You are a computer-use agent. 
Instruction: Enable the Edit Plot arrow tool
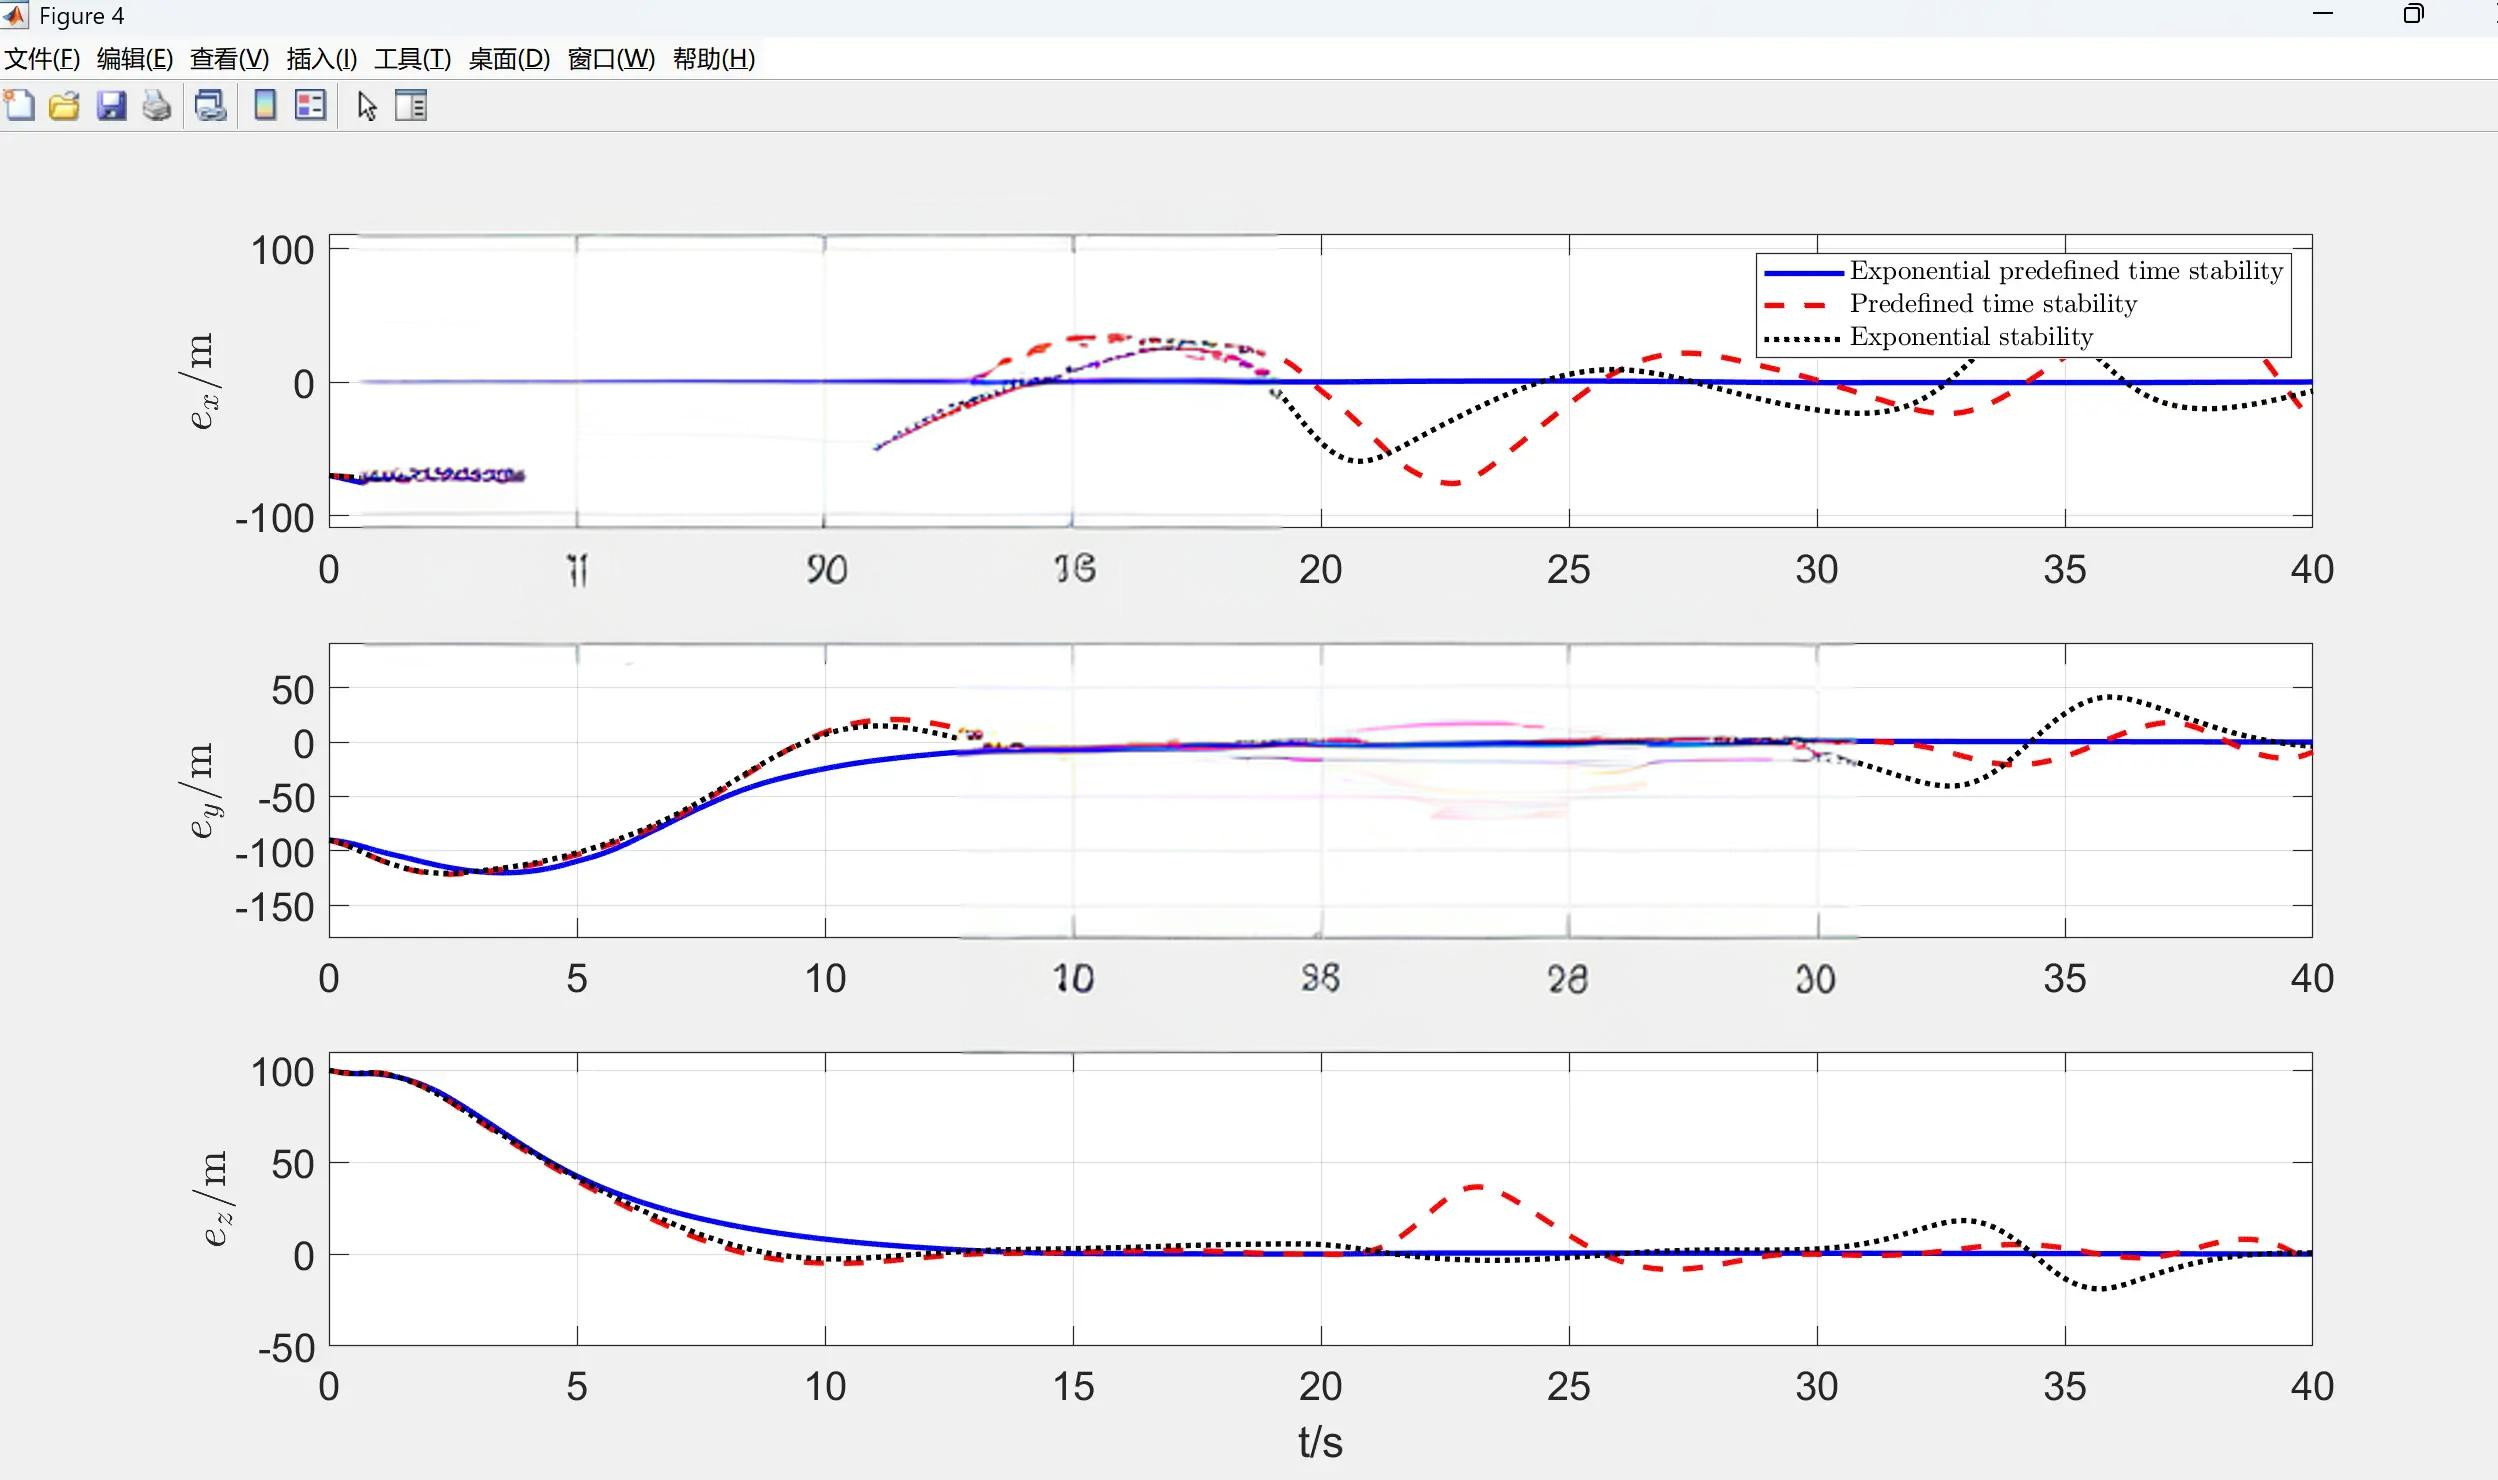point(367,105)
